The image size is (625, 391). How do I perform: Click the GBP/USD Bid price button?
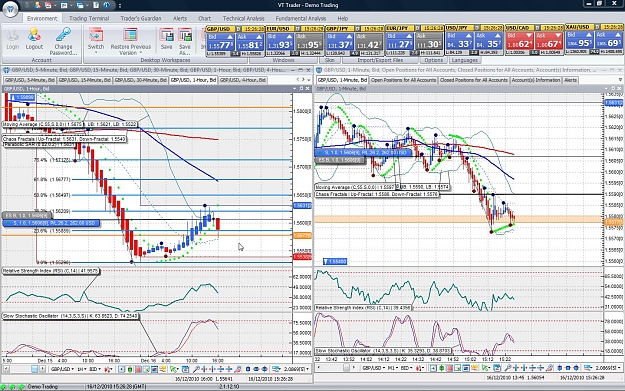(x=220, y=41)
